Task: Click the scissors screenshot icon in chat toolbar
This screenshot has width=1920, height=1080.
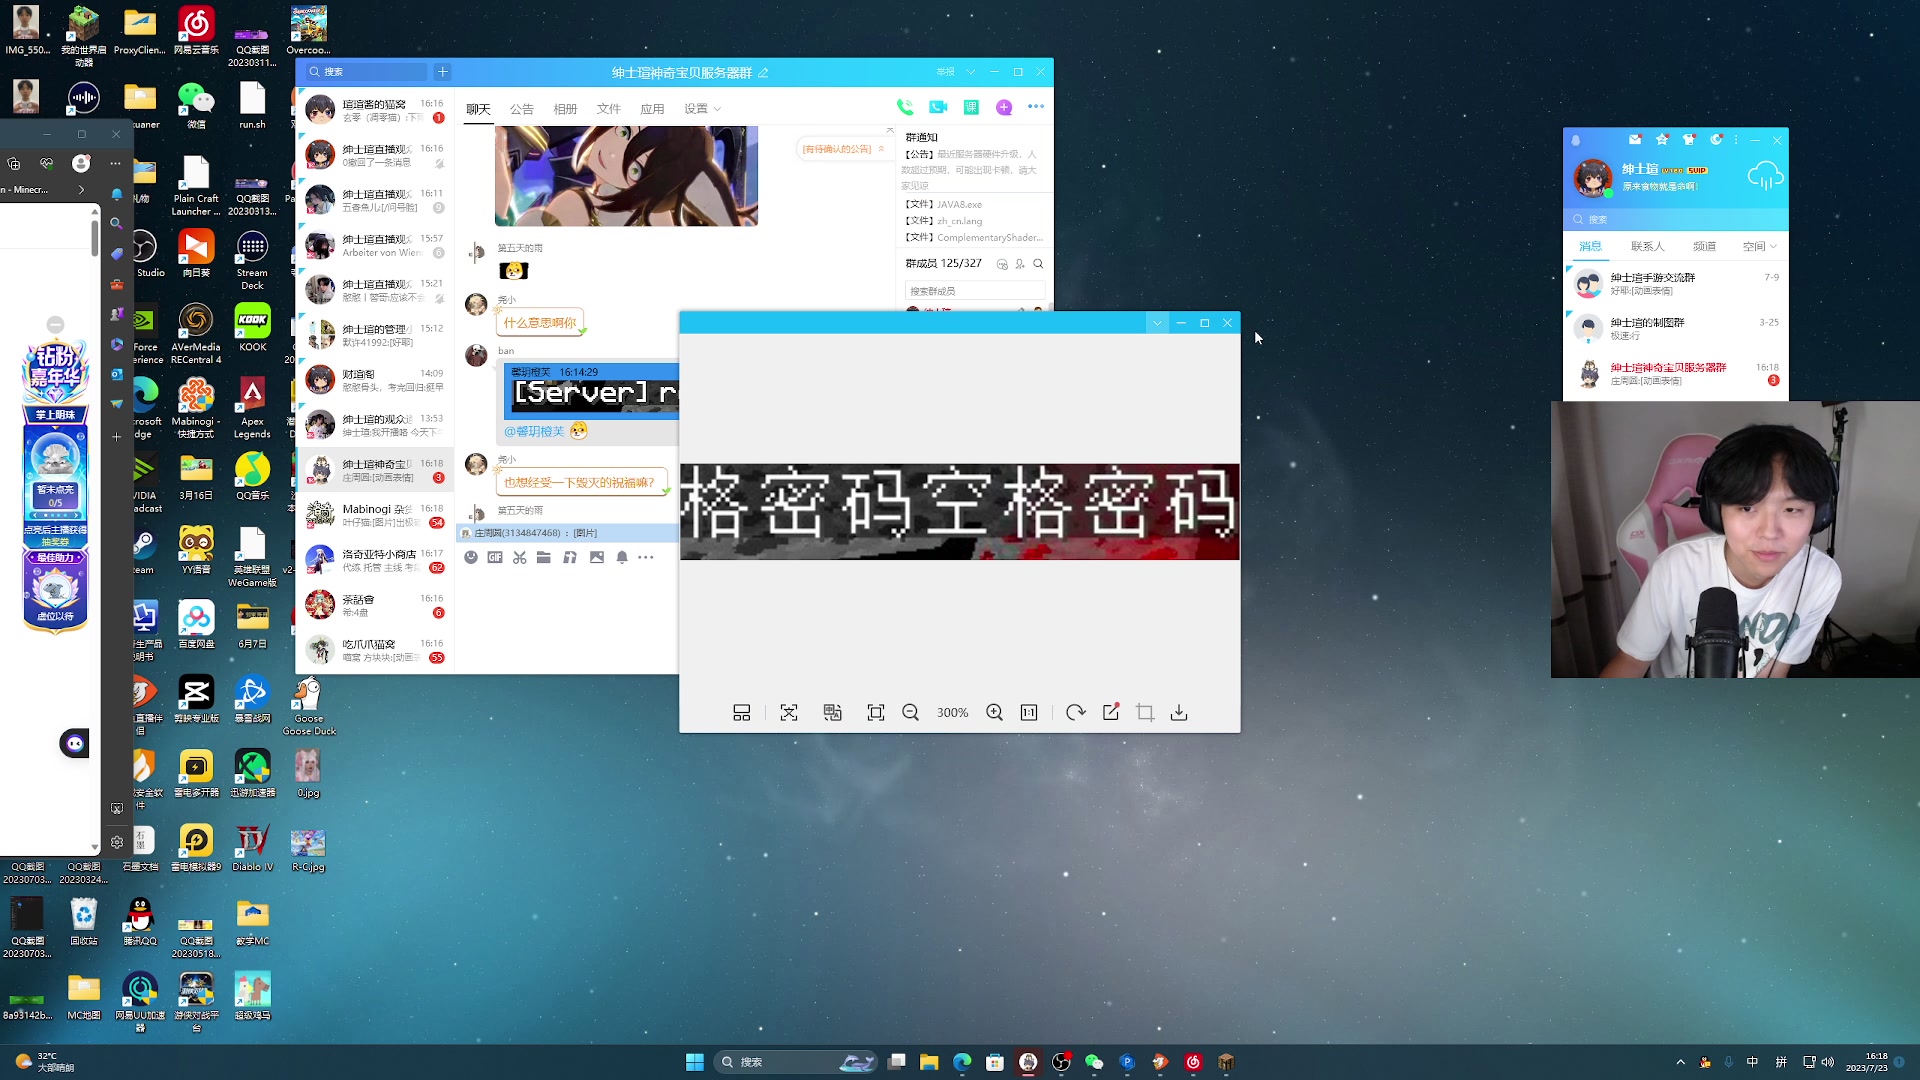Action: tap(519, 557)
